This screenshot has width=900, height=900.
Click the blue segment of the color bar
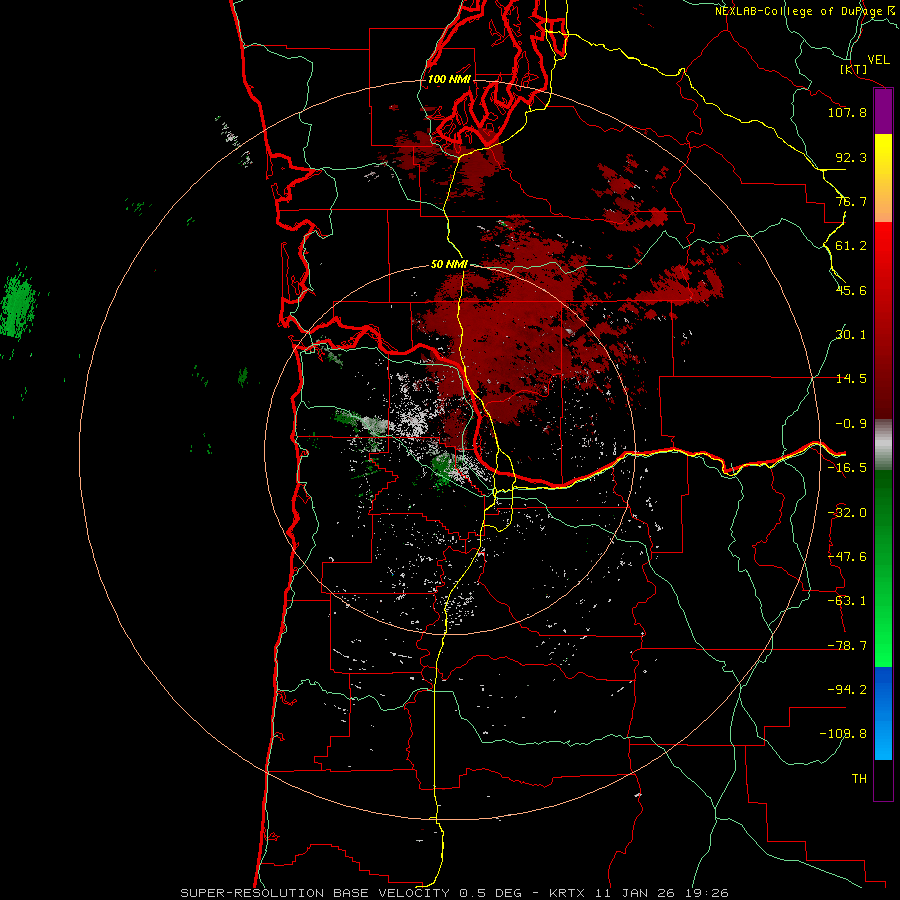[x=883, y=713]
